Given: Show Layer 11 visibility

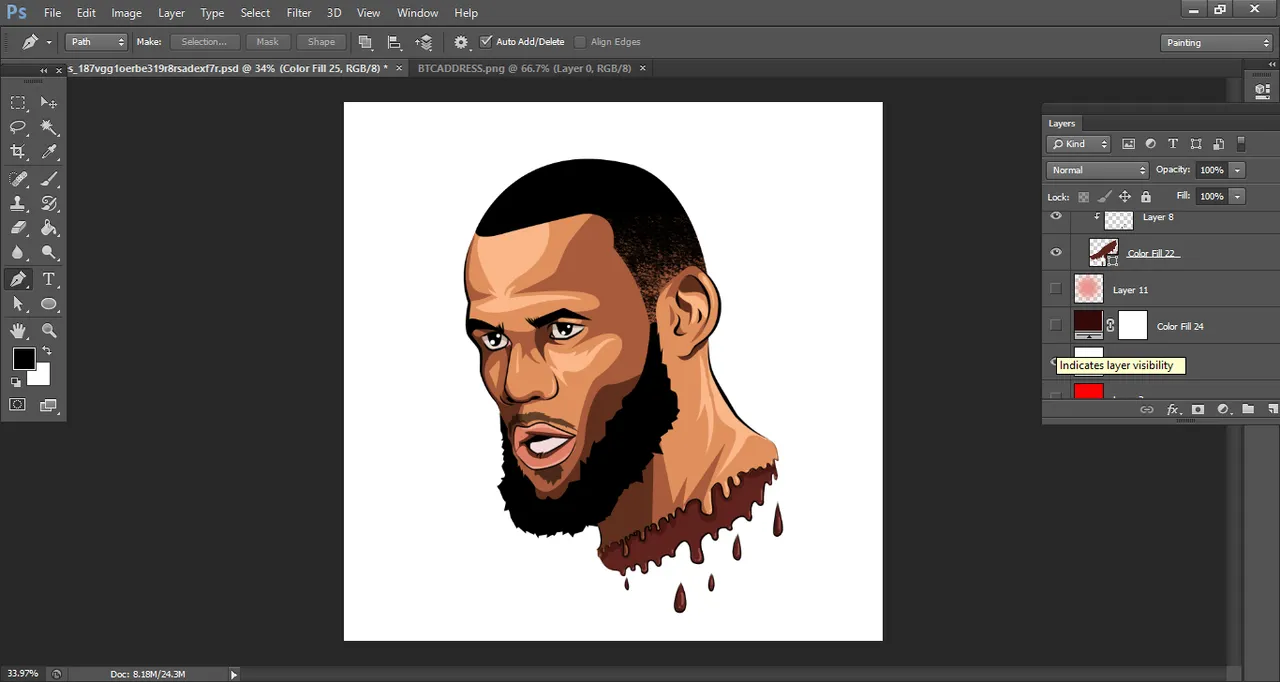Looking at the screenshot, I should (1056, 289).
